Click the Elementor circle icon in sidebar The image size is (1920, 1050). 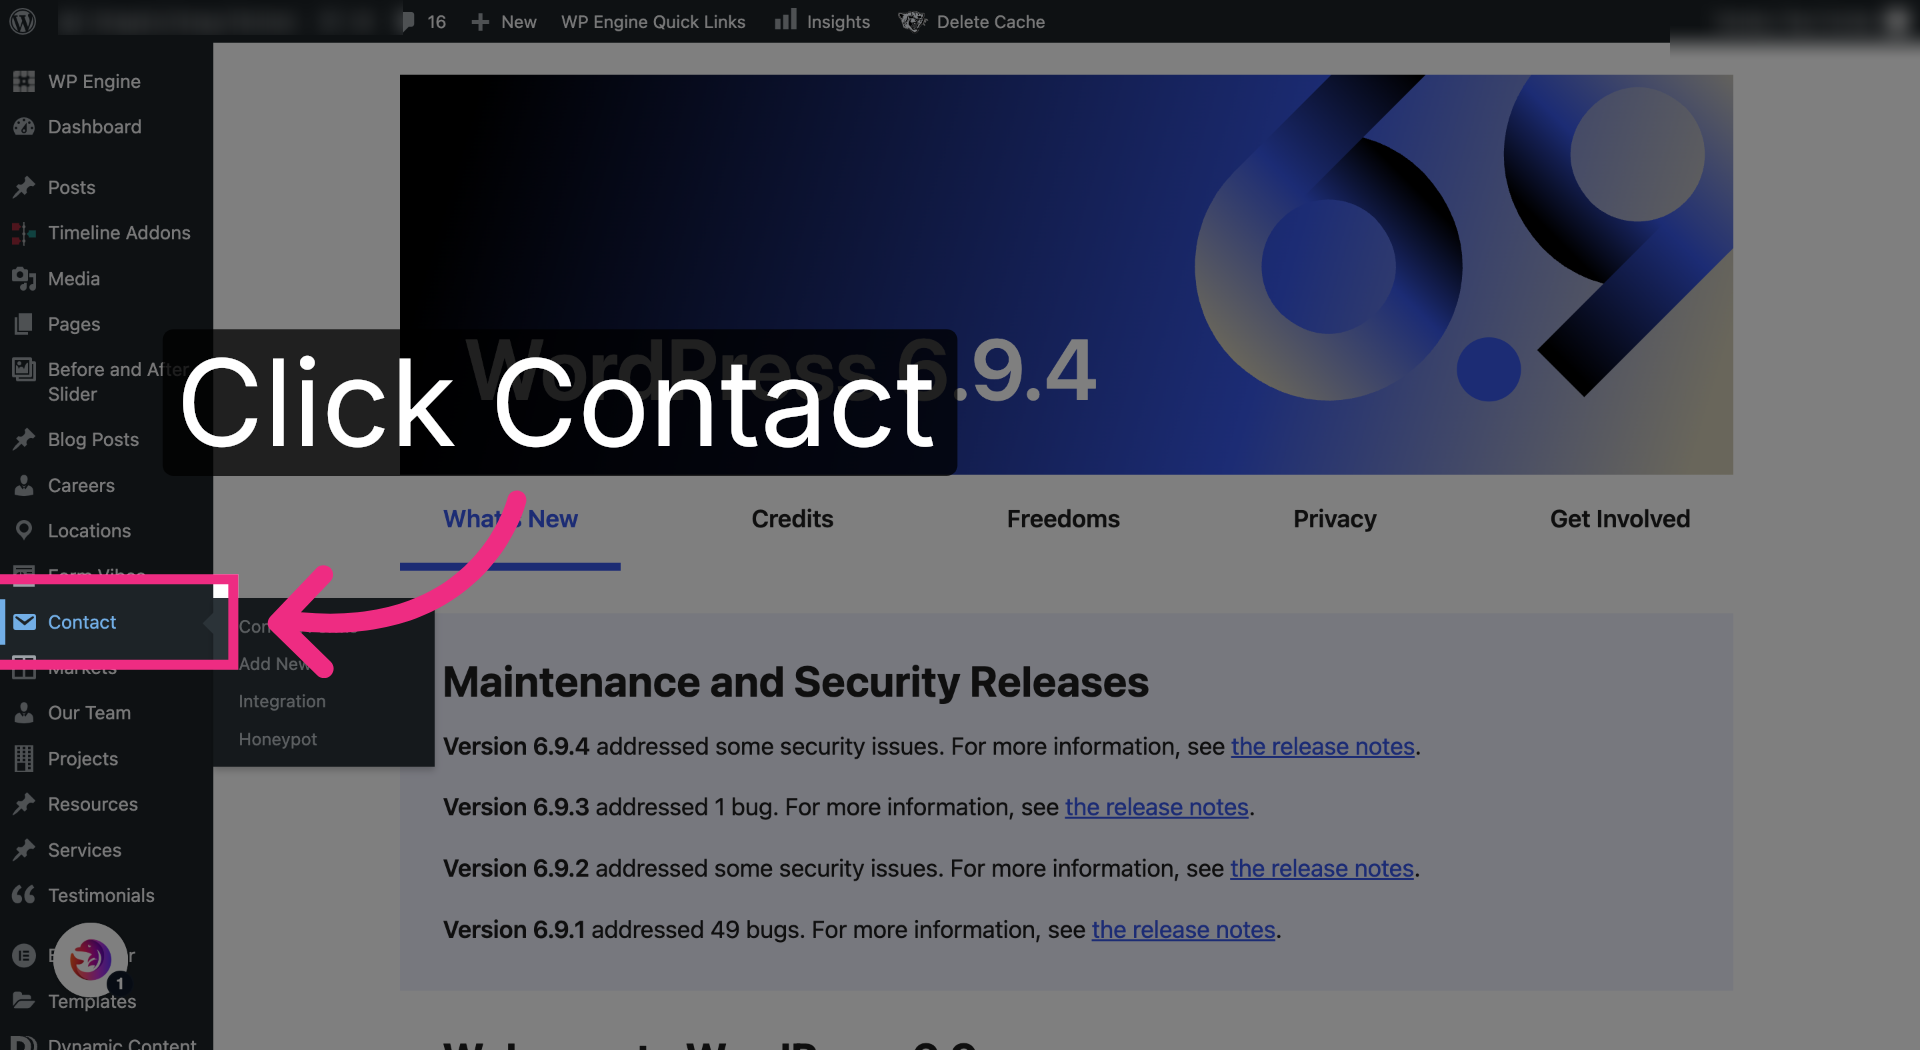(24, 956)
